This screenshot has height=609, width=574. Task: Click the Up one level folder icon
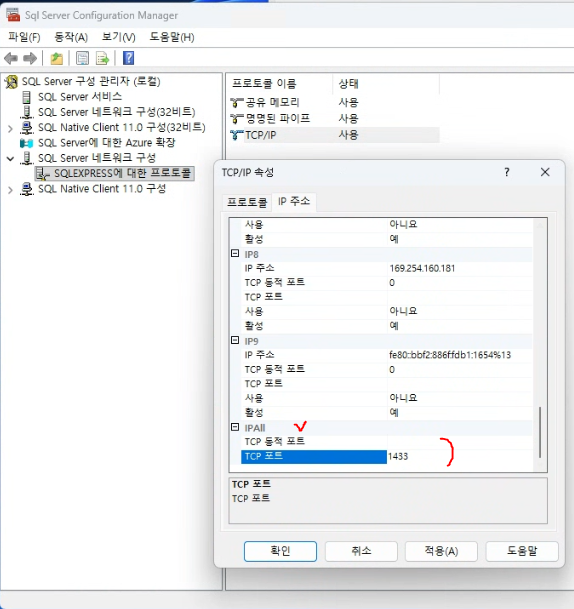(x=57, y=58)
